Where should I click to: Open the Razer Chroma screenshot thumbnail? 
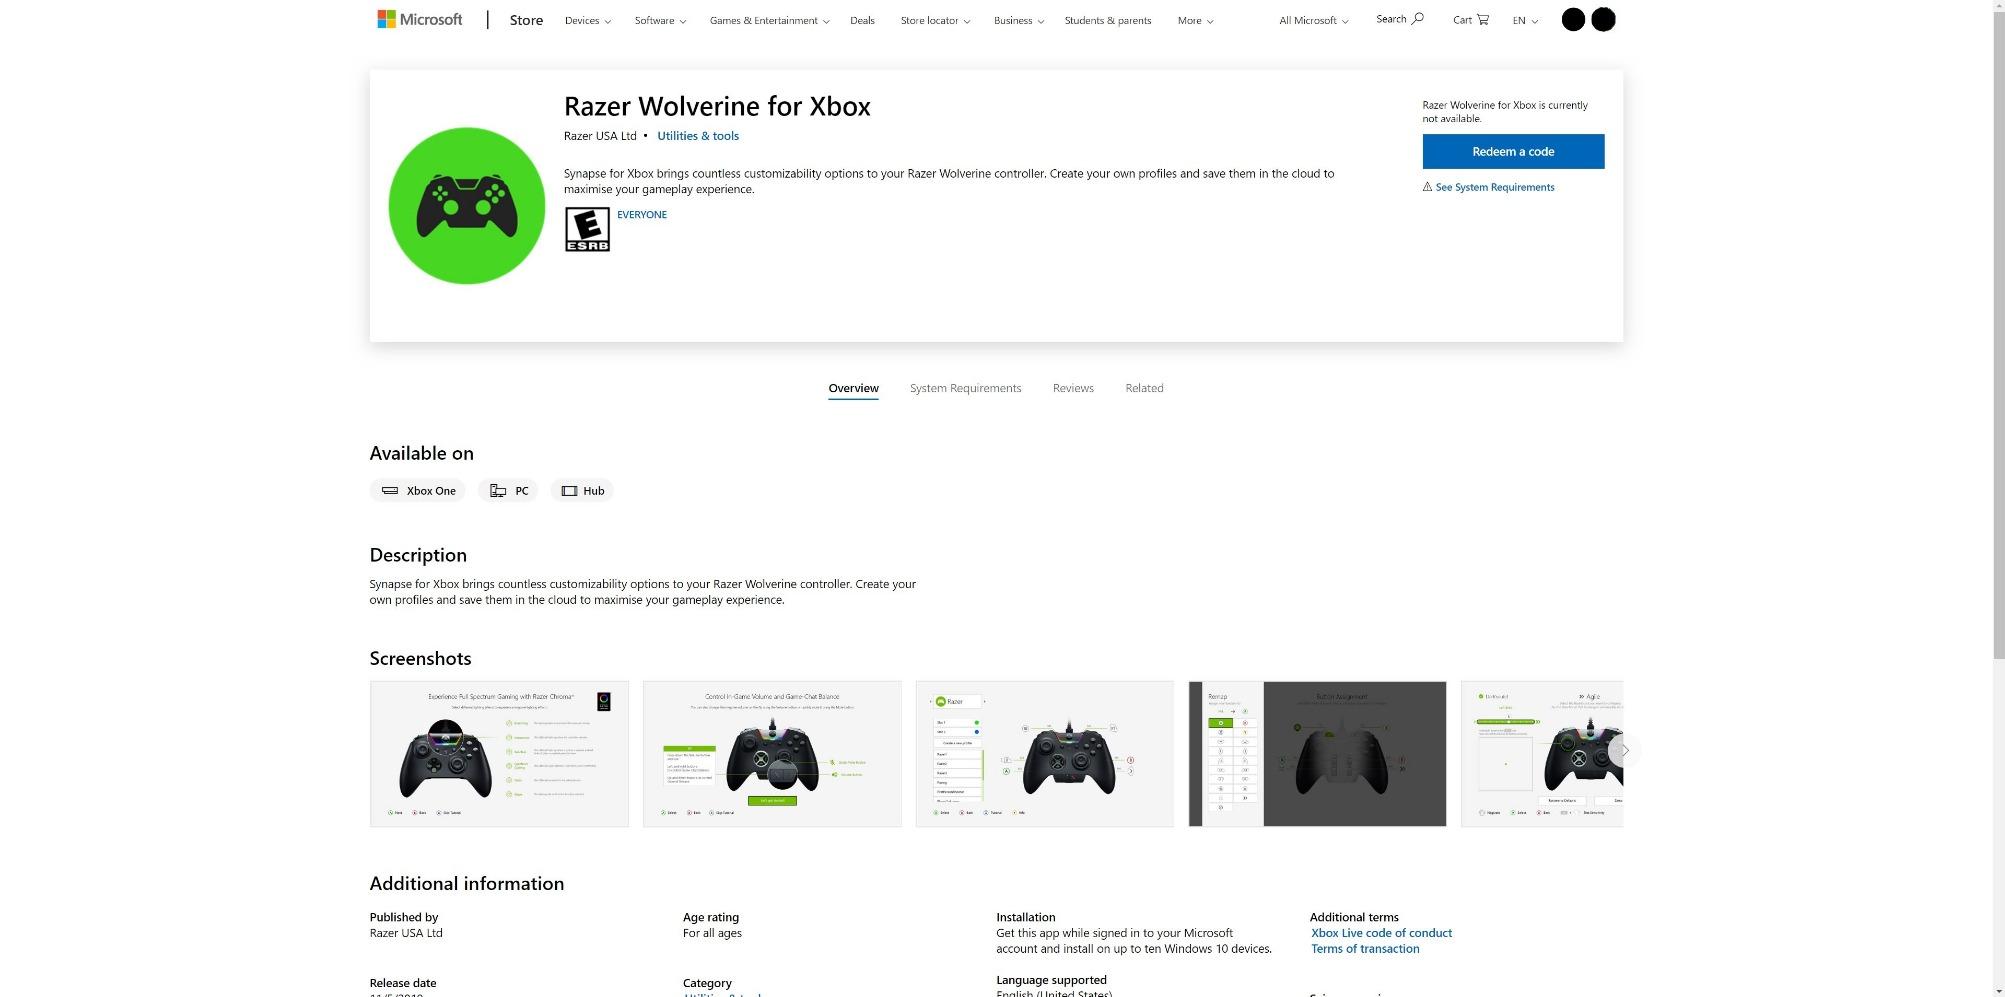[x=499, y=754]
